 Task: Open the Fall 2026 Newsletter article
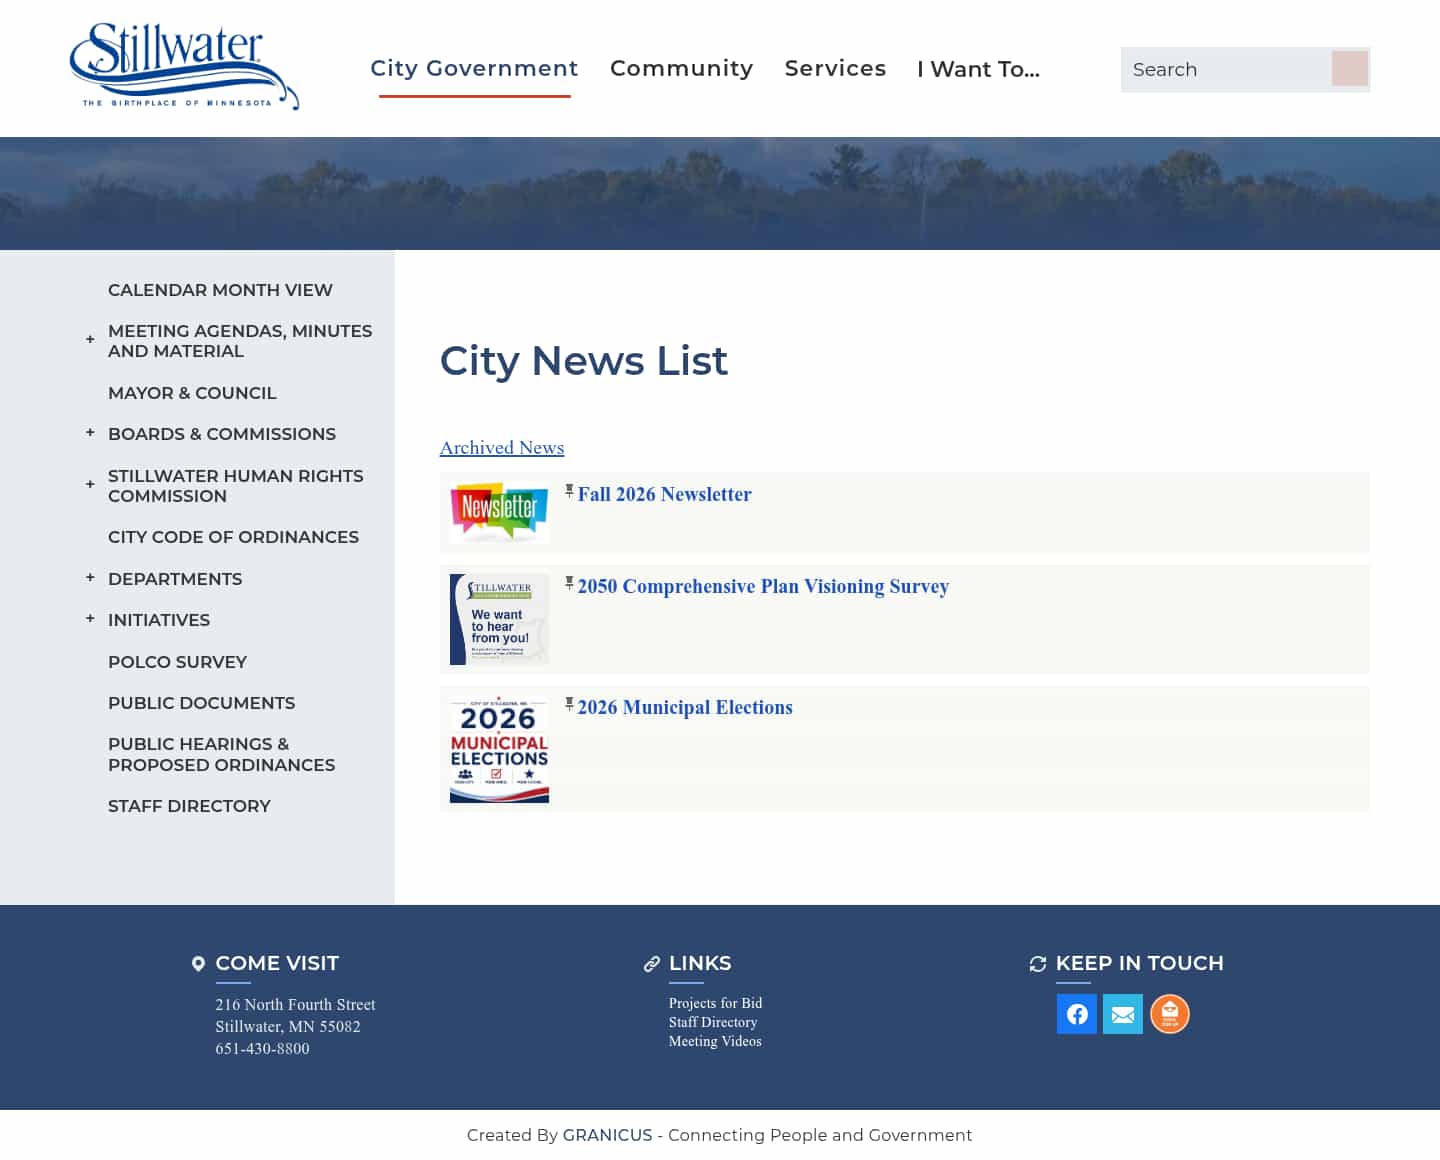coord(664,494)
